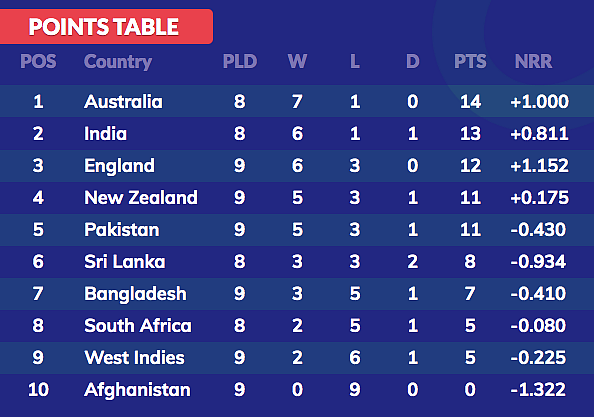Select the Australia team name
The image size is (594, 417).
point(123,102)
